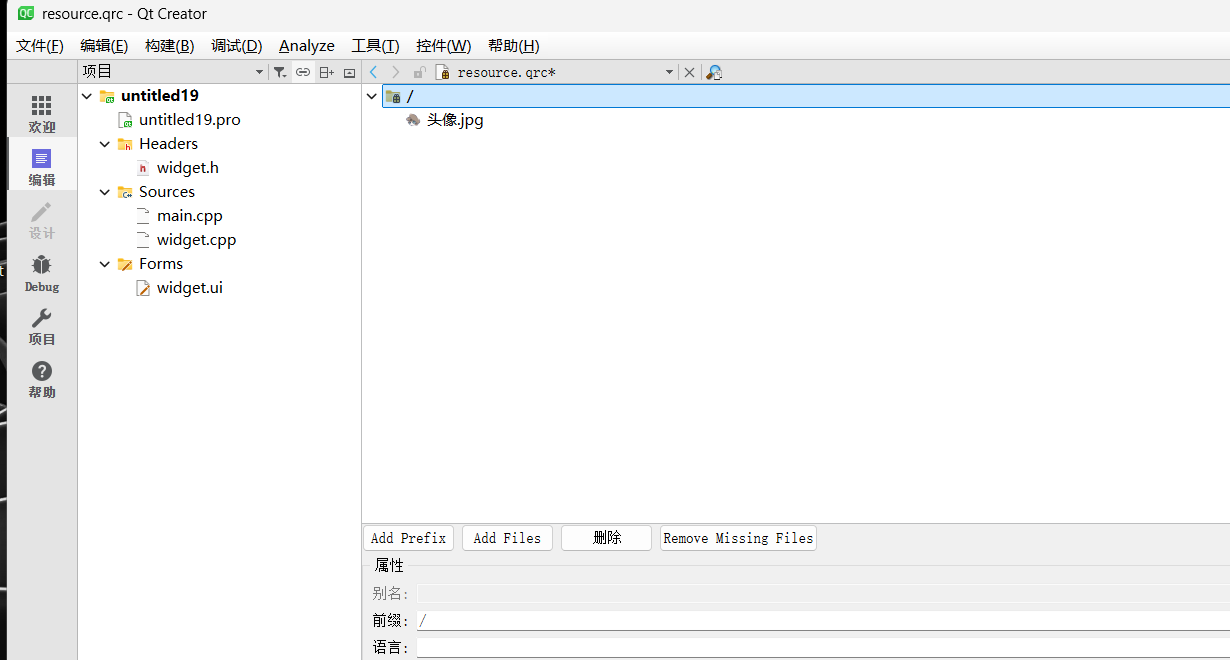Select untitled19.pro in project tree
Image resolution: width=1230 pixels, height=660 pixels.
[190, 120]
